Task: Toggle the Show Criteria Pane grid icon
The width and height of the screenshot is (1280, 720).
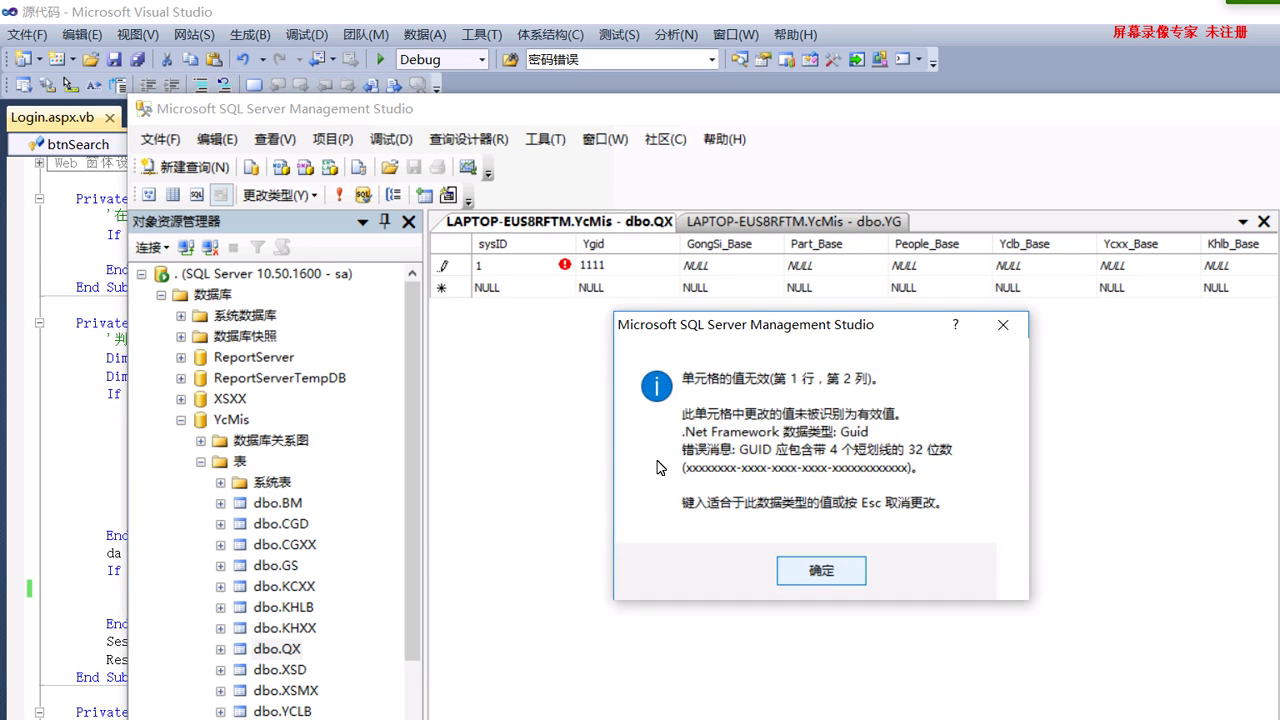Action: [x=173, y=195]
